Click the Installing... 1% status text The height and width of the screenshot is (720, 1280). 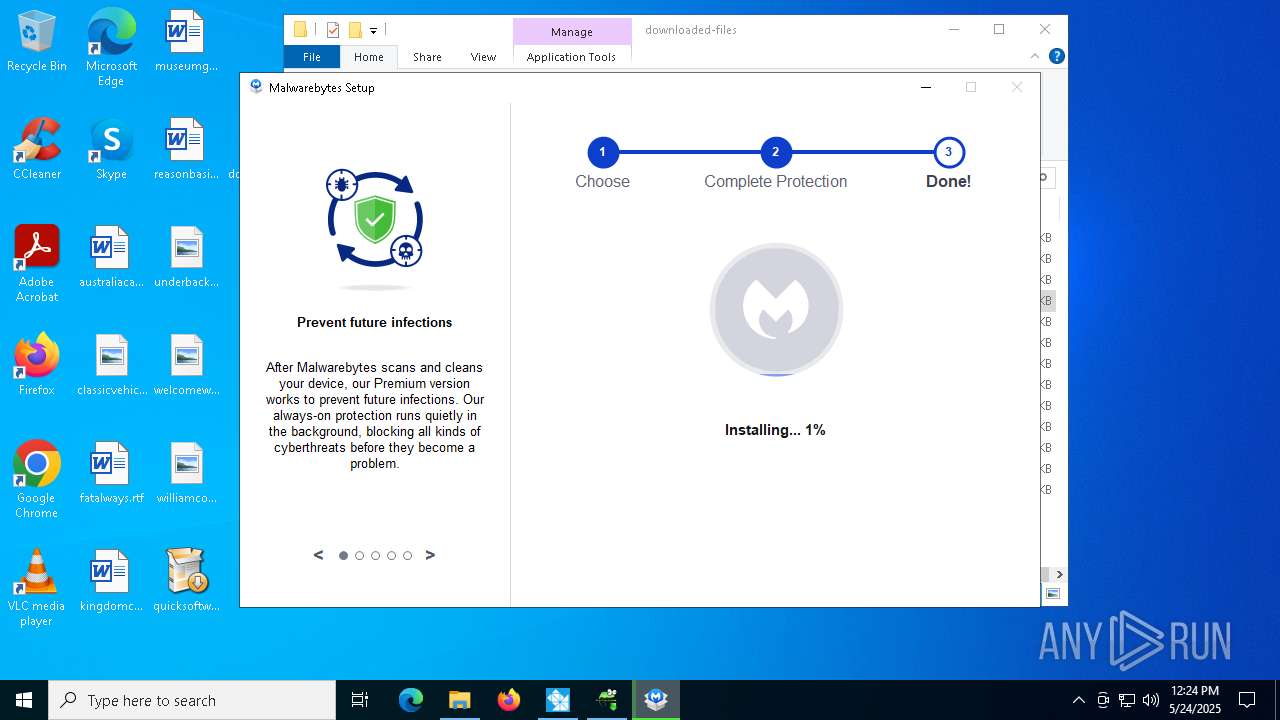tap(775, 430)
